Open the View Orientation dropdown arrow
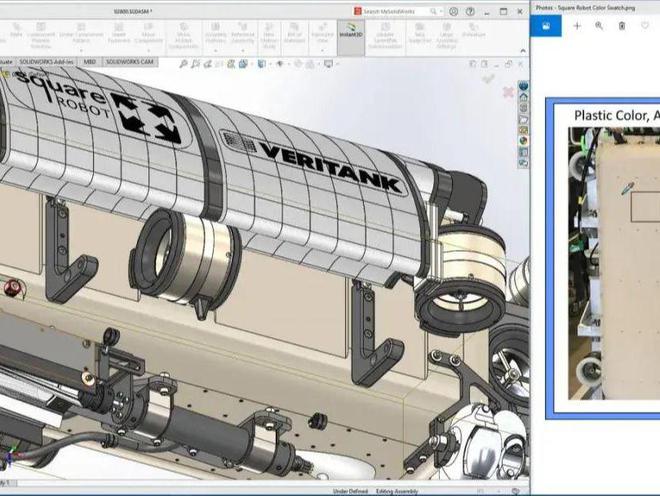 (250, 64)
